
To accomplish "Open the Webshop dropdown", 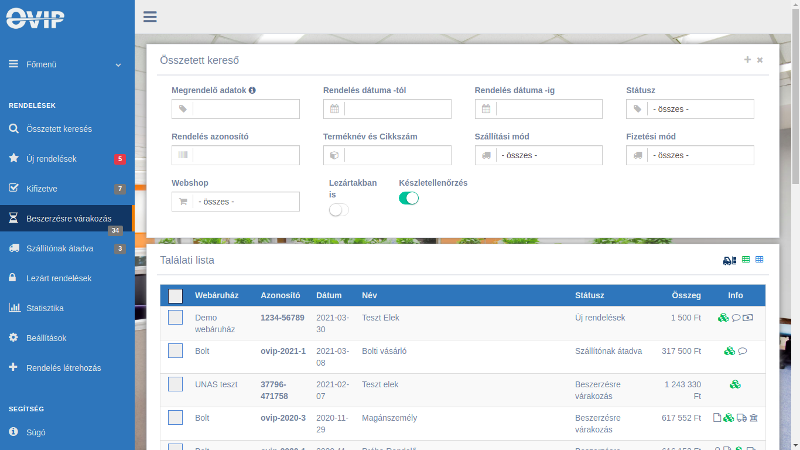I will [x=235, y=202].
